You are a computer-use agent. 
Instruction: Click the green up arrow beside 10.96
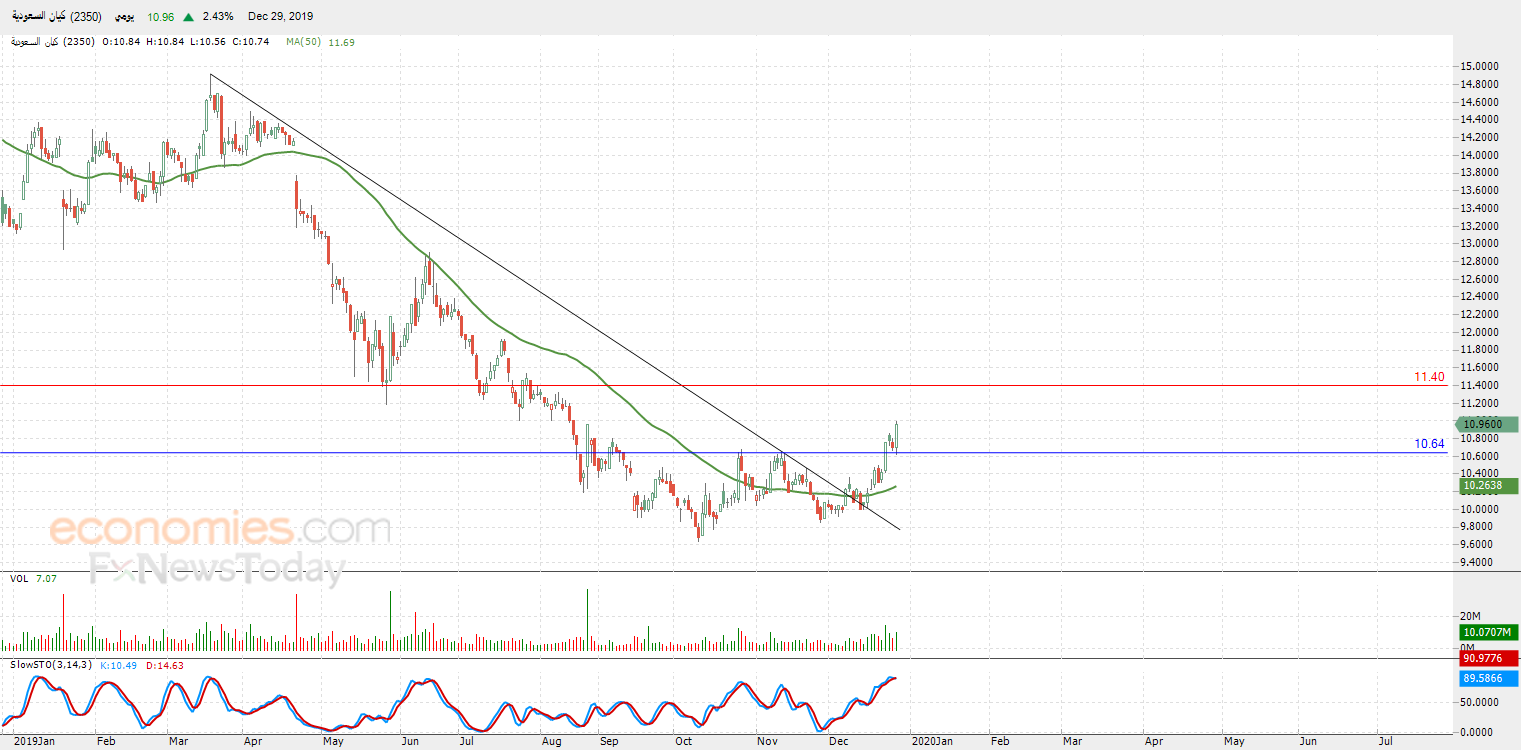click(188, 17)
